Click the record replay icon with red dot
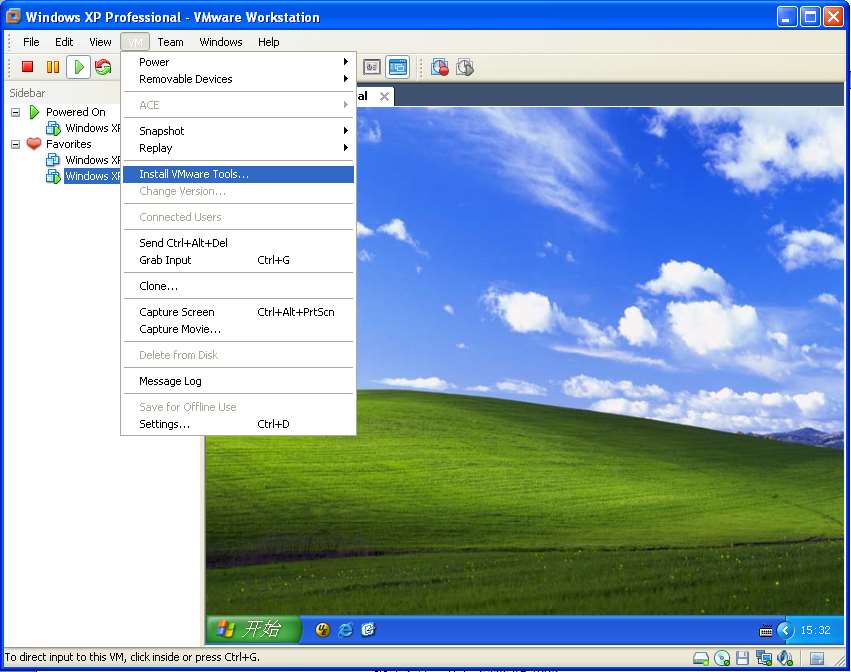 pos(440,67)
